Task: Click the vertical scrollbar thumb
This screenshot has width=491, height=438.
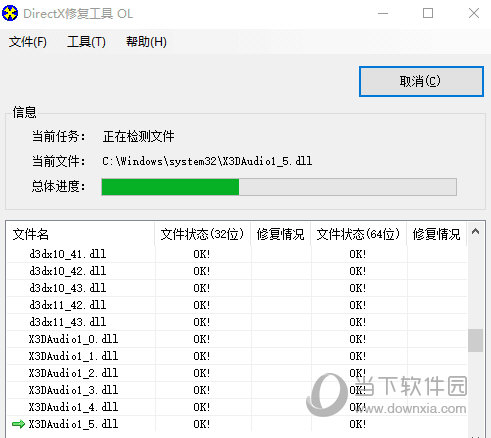Action: coord(475,340)
